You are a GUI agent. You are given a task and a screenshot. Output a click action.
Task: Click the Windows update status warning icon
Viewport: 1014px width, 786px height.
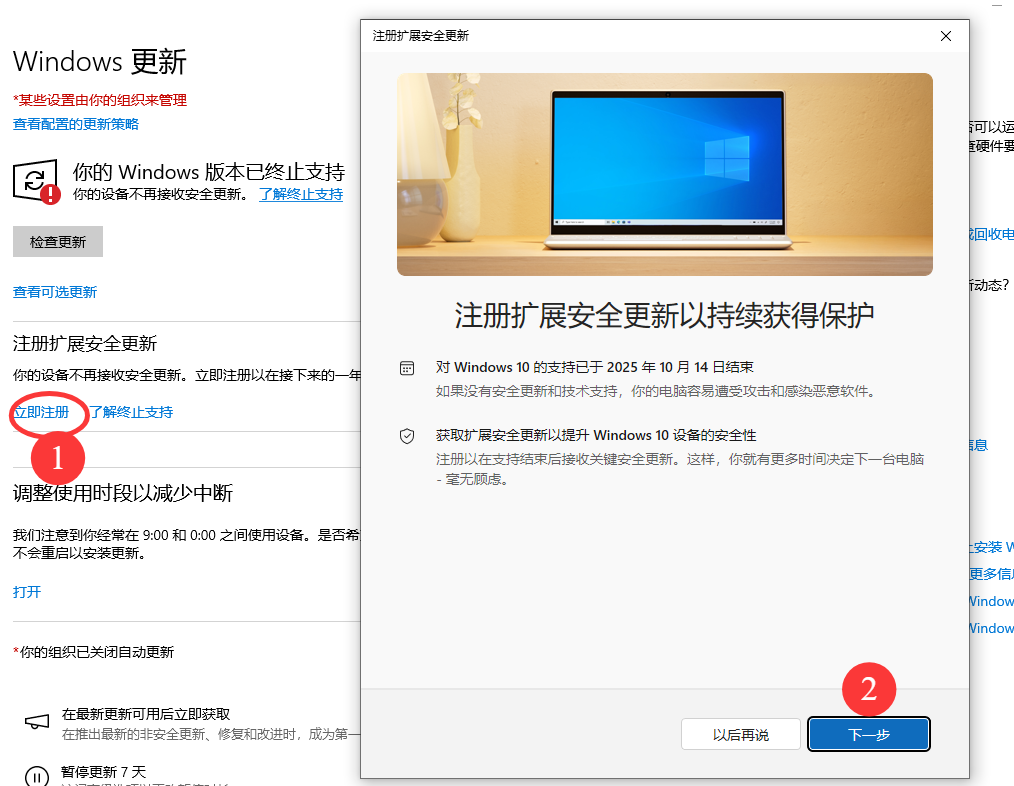point(36,182)
